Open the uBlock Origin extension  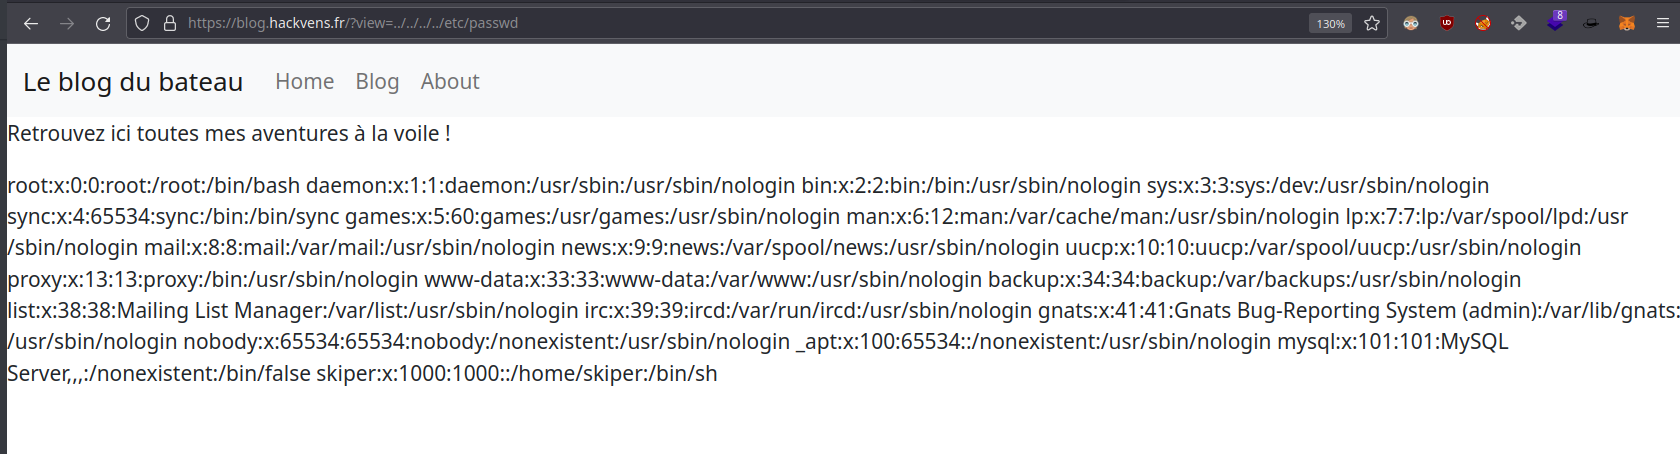pos(1447,23)
